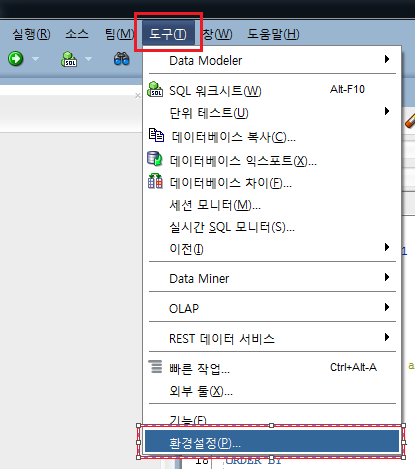415x469 pixels.
Task: Choose 데이터베이스 복사(C)... menu entry
Action: [x=272, y=137]
